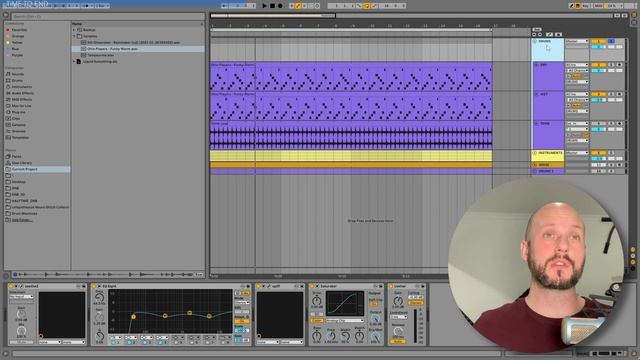Select Ohio Players - Funky Worm.wav file

pyautogui.click(x=138, y=49)
